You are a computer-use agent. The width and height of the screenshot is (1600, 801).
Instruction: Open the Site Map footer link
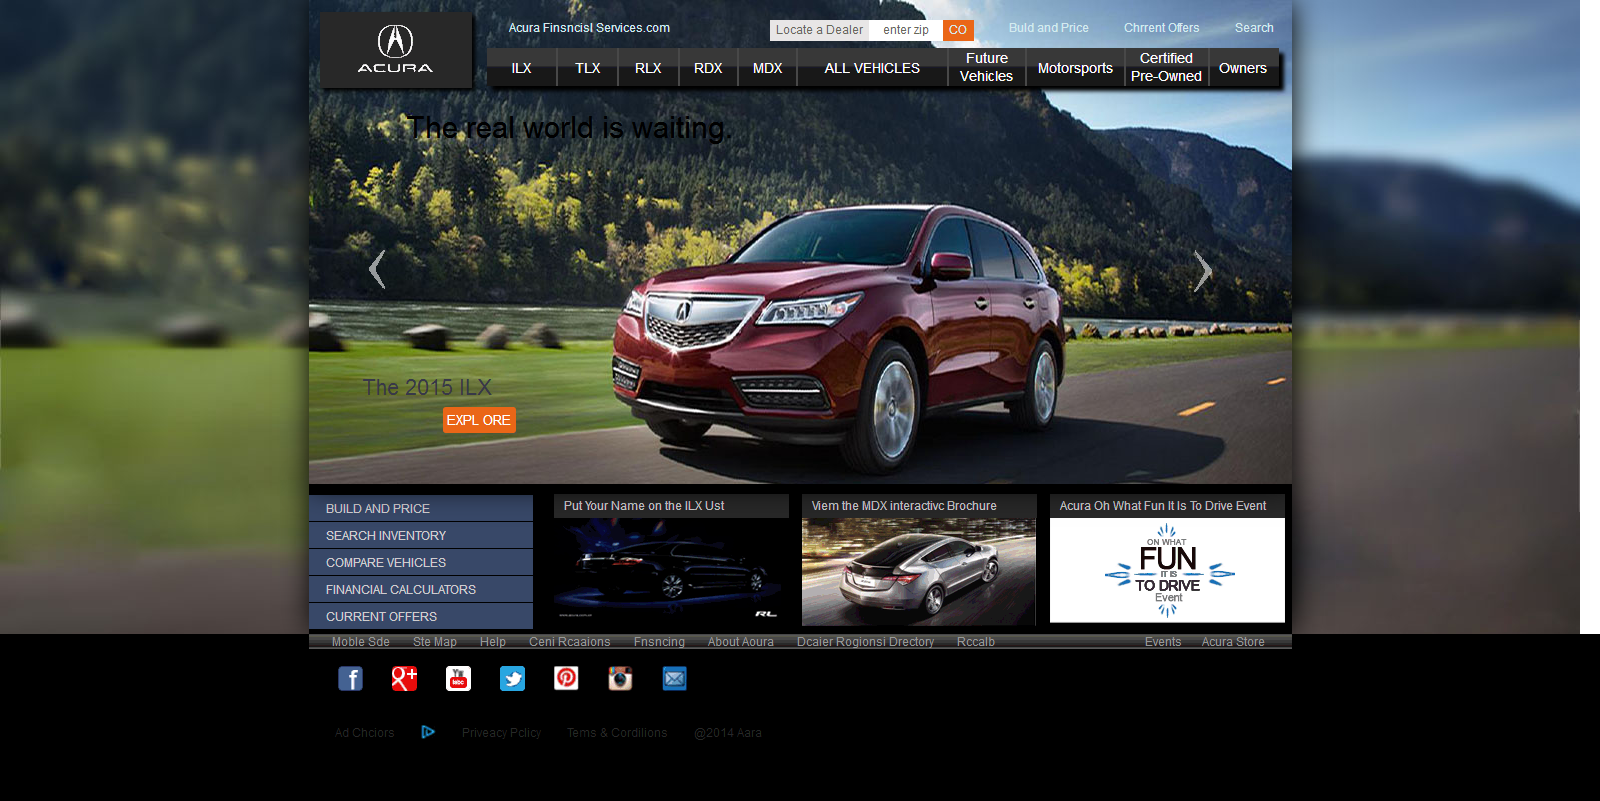435,642
